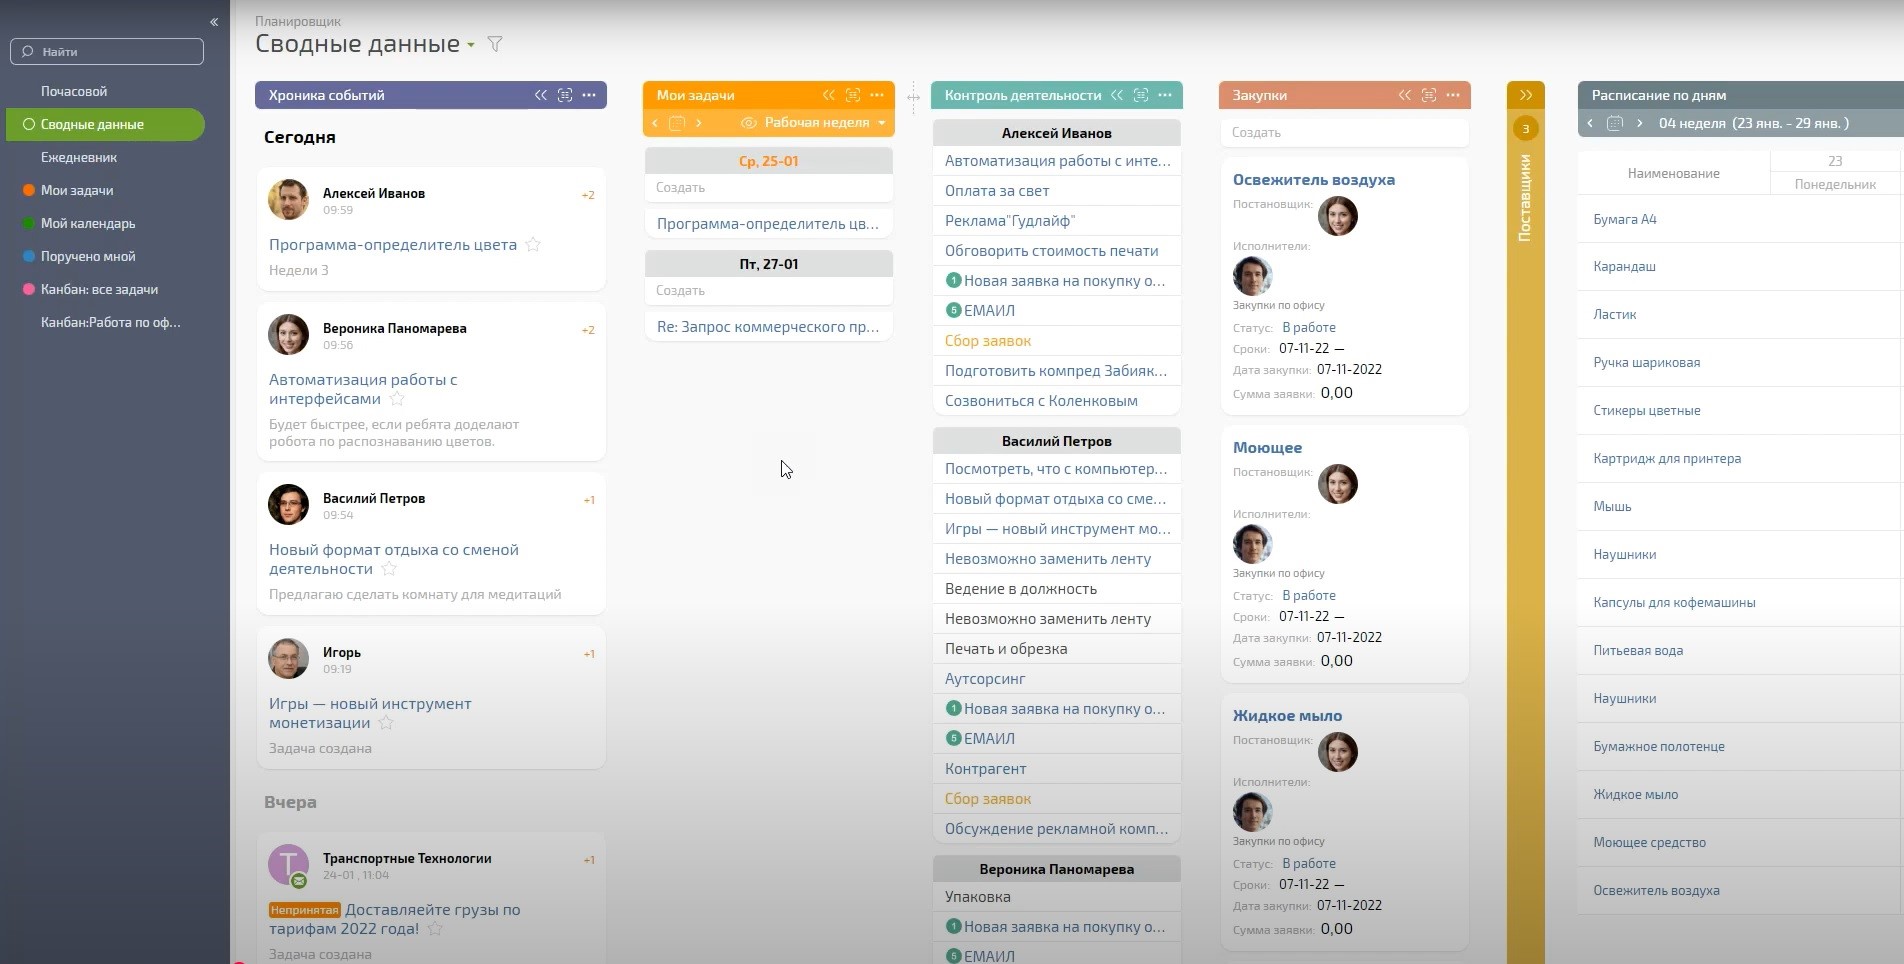
Task: Open the three-dot menu of Контроль деятельности
Action: [x=1165, y=95]
